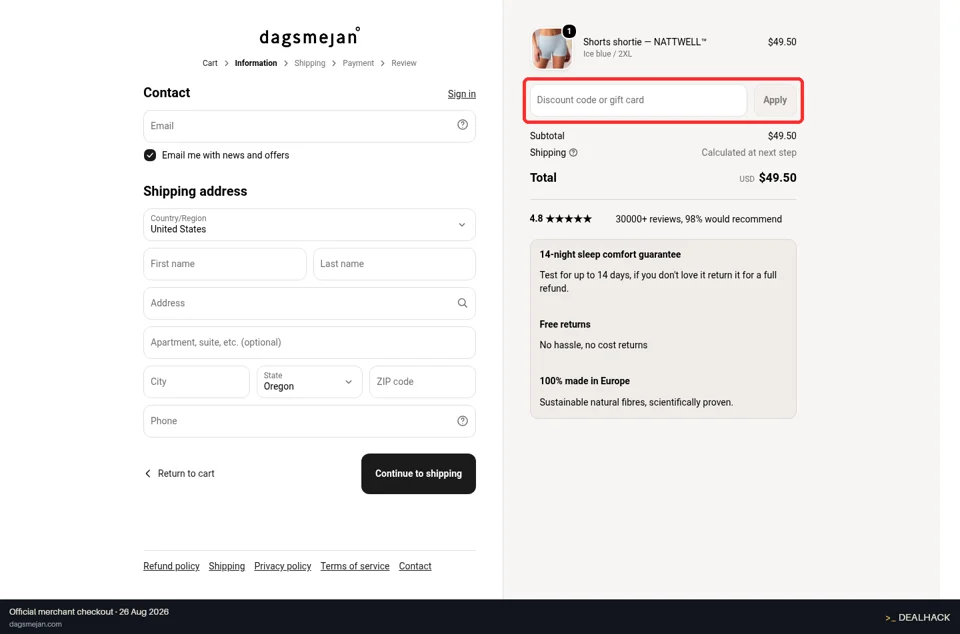Screen dimensions: 960x634
Task: Focus the City input field
Action: 196,382
